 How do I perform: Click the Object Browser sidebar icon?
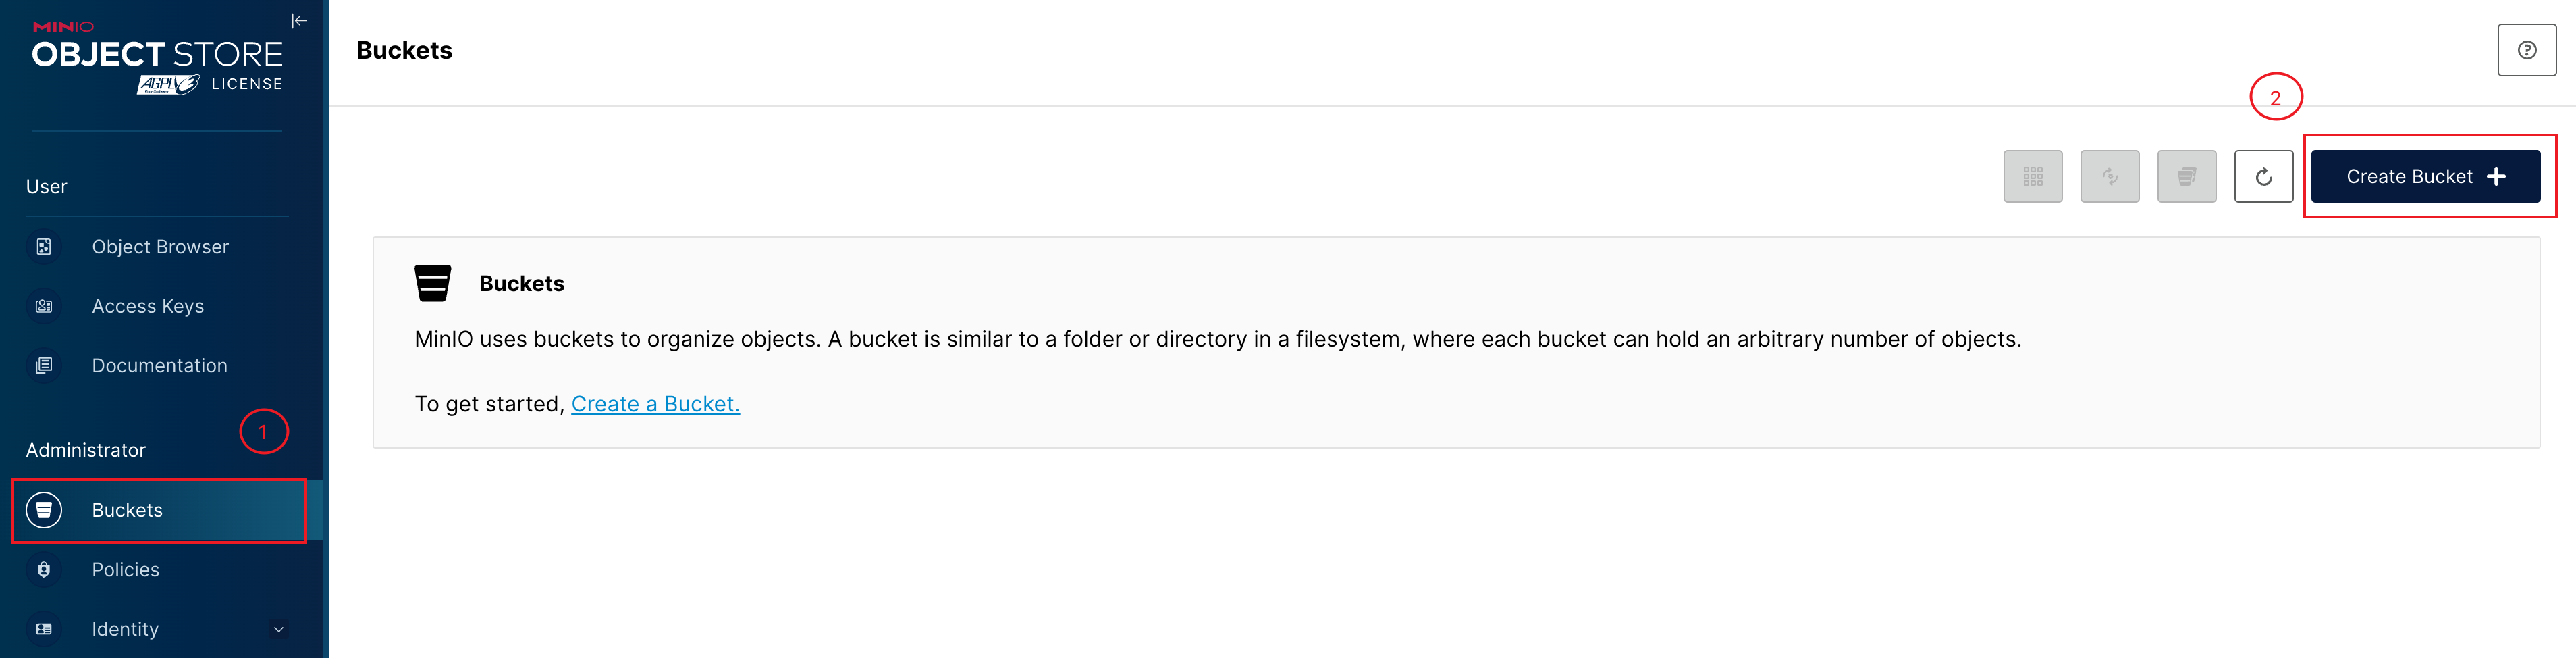[x=44, y=247]
